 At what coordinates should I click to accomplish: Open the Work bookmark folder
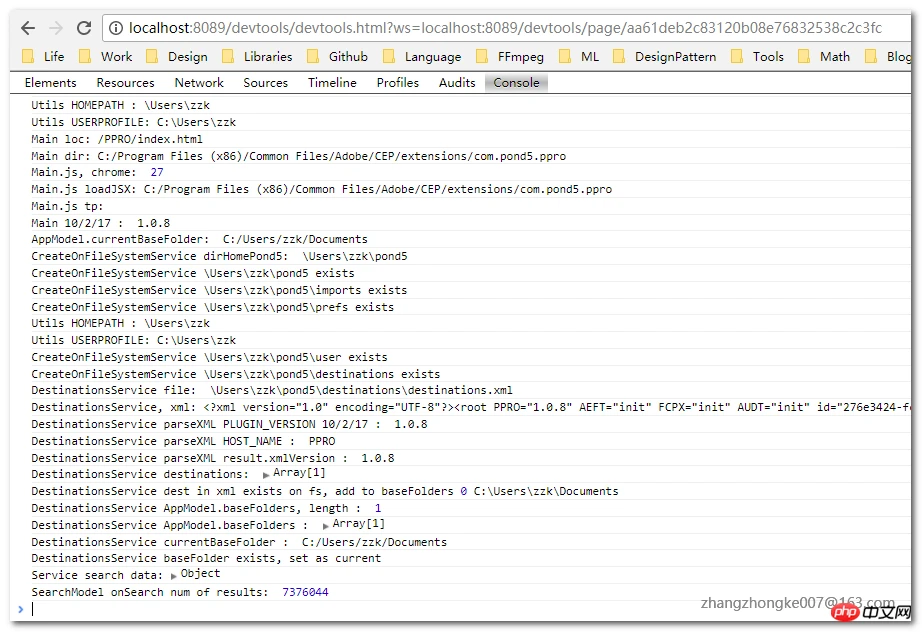(x=106, y=56)
